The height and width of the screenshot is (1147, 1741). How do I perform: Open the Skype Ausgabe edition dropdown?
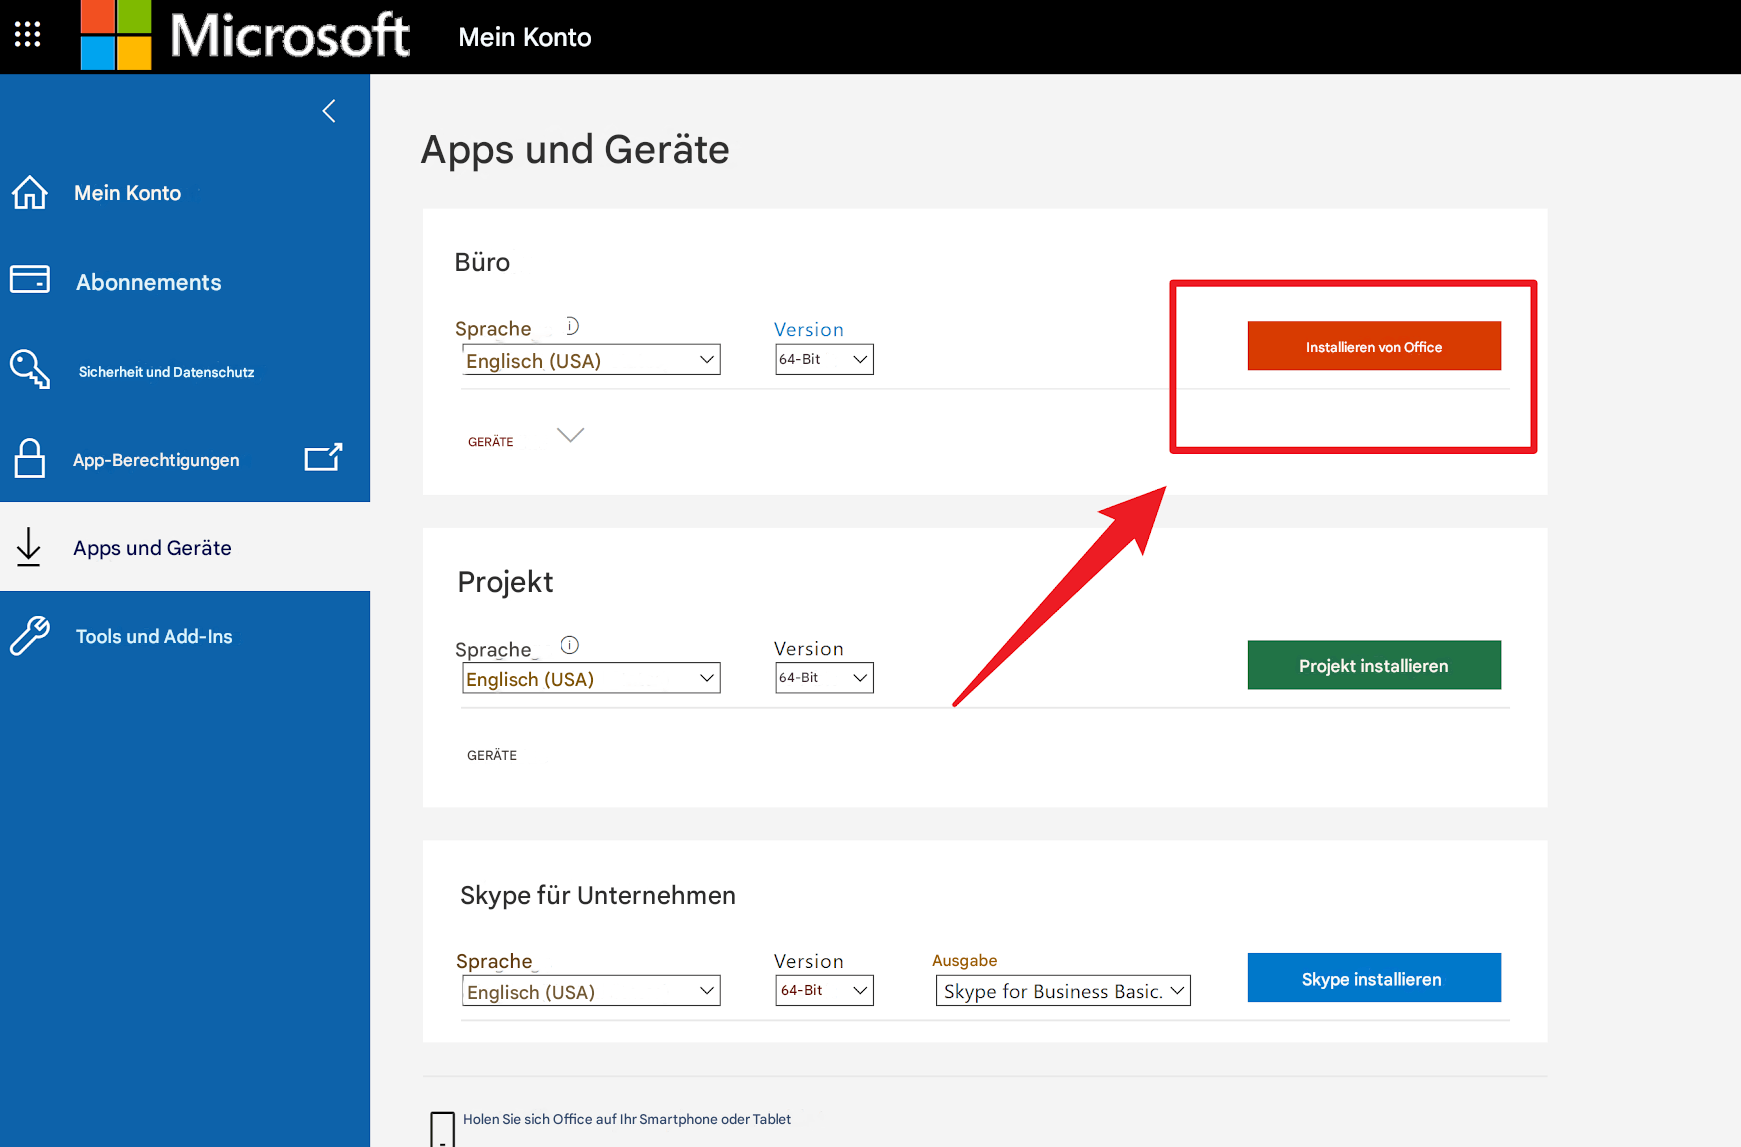[x=1063, y=990]
